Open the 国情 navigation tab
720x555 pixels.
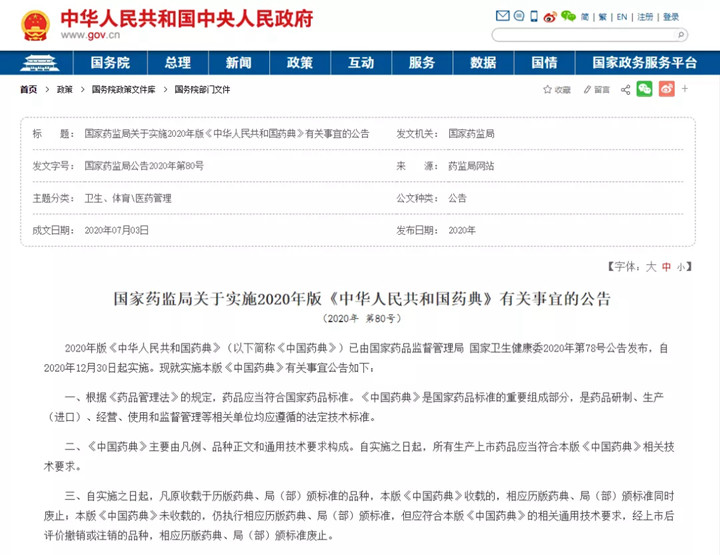point(544,63)
